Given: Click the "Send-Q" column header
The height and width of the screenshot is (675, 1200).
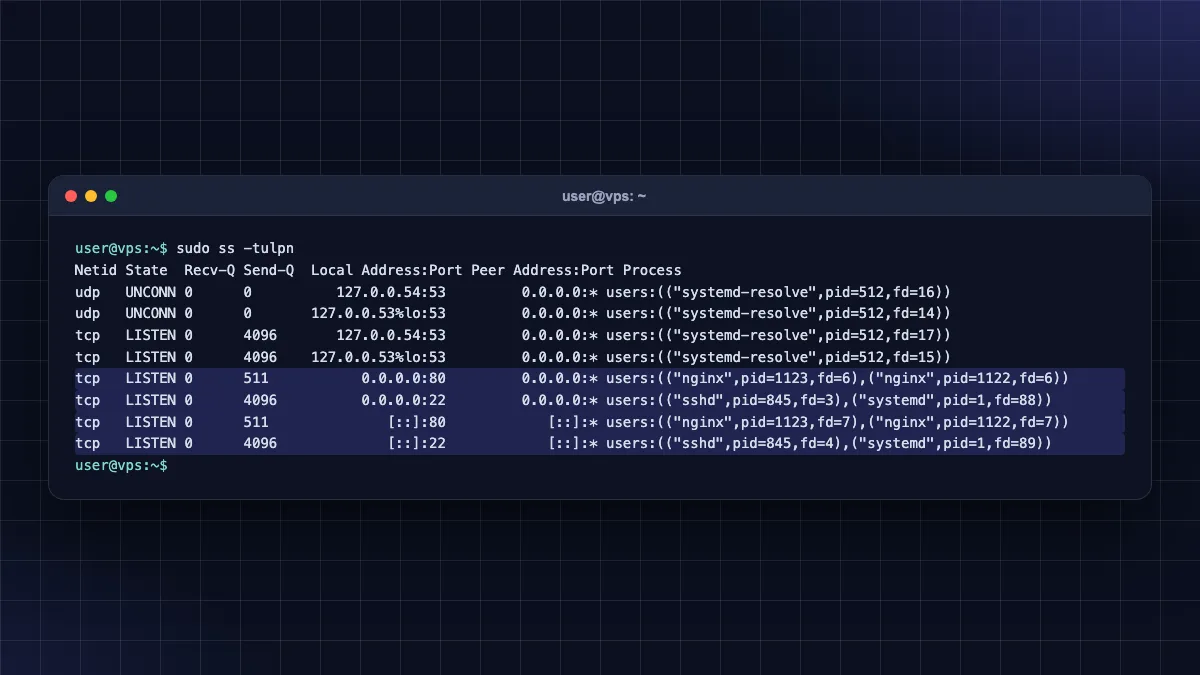Looking at the screenshot, I should (269, 270).
